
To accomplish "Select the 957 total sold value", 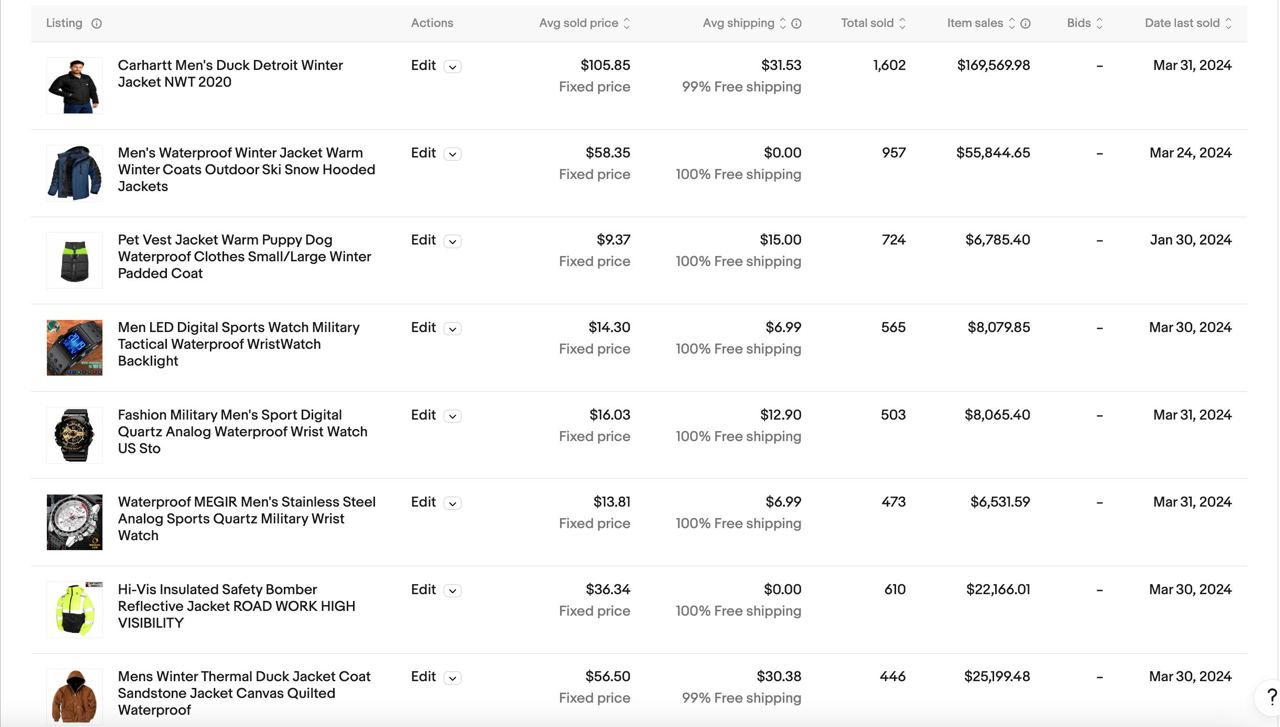I will pyautogui.click(x=894, y=153).
